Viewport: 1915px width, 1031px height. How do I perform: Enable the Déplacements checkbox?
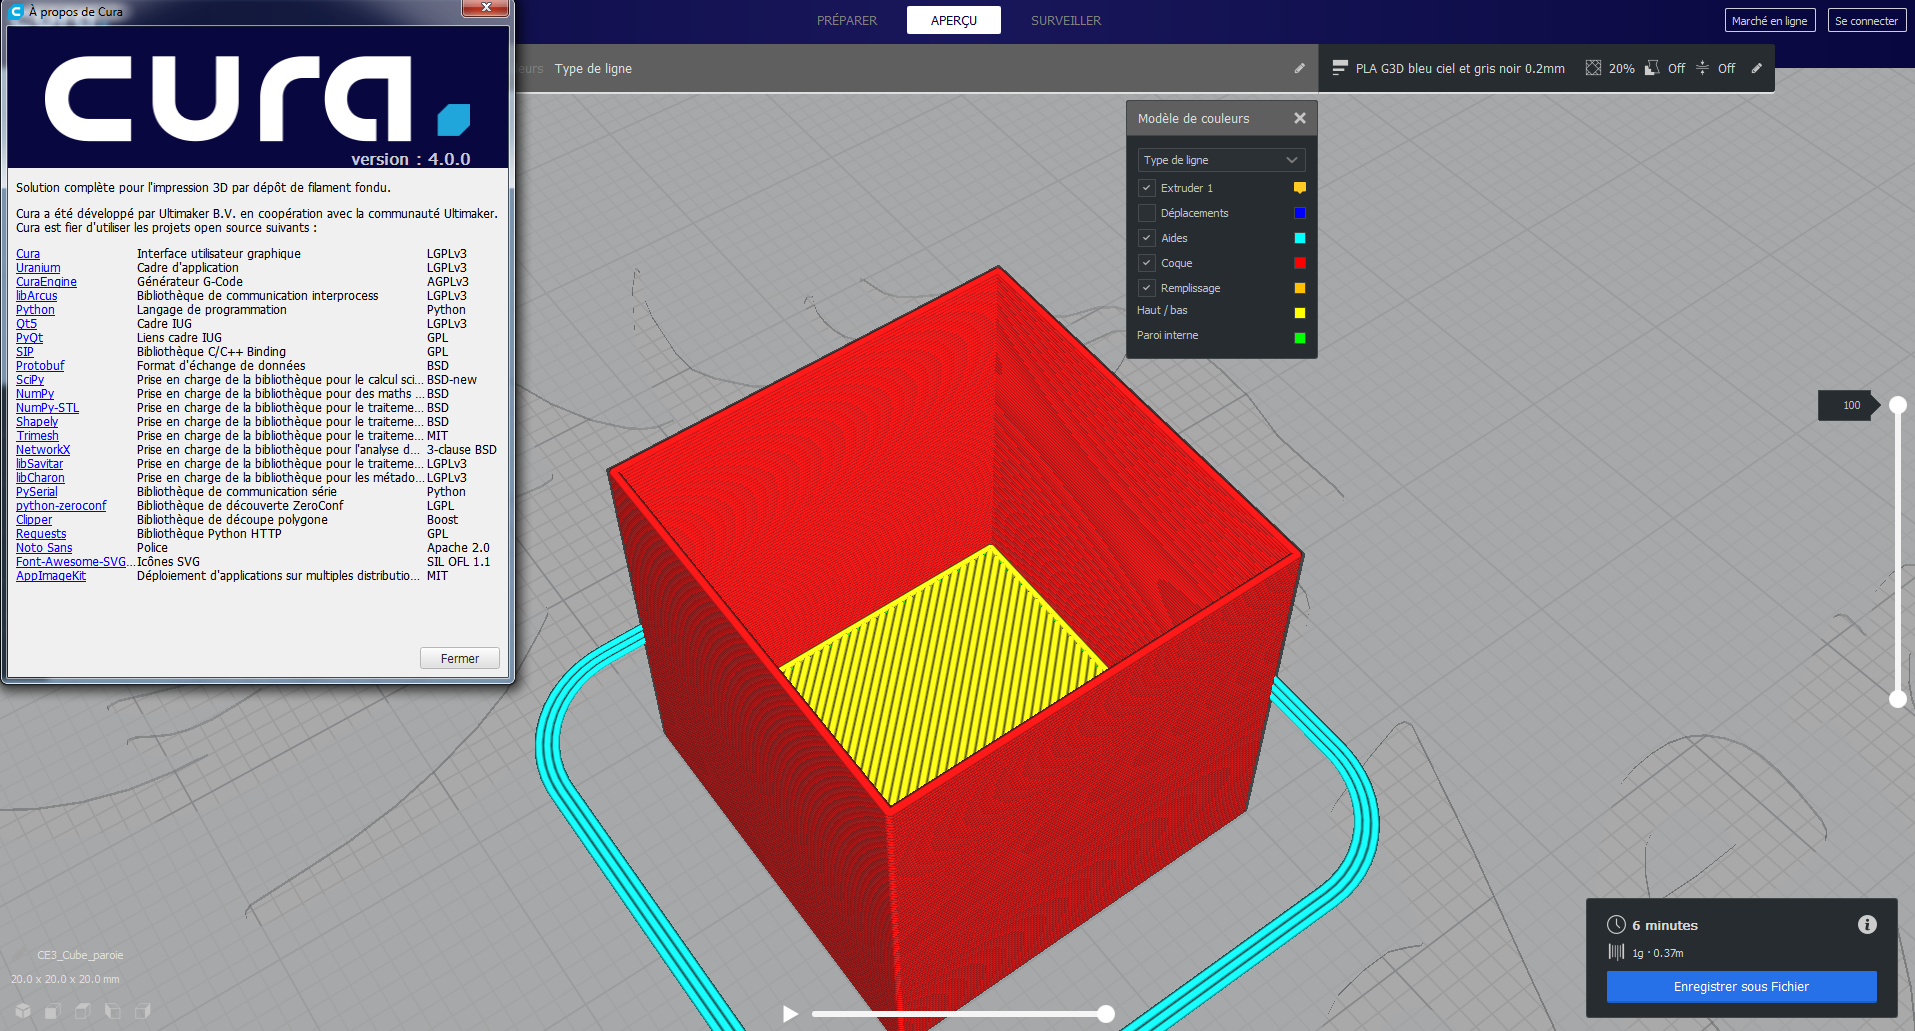1147,213
